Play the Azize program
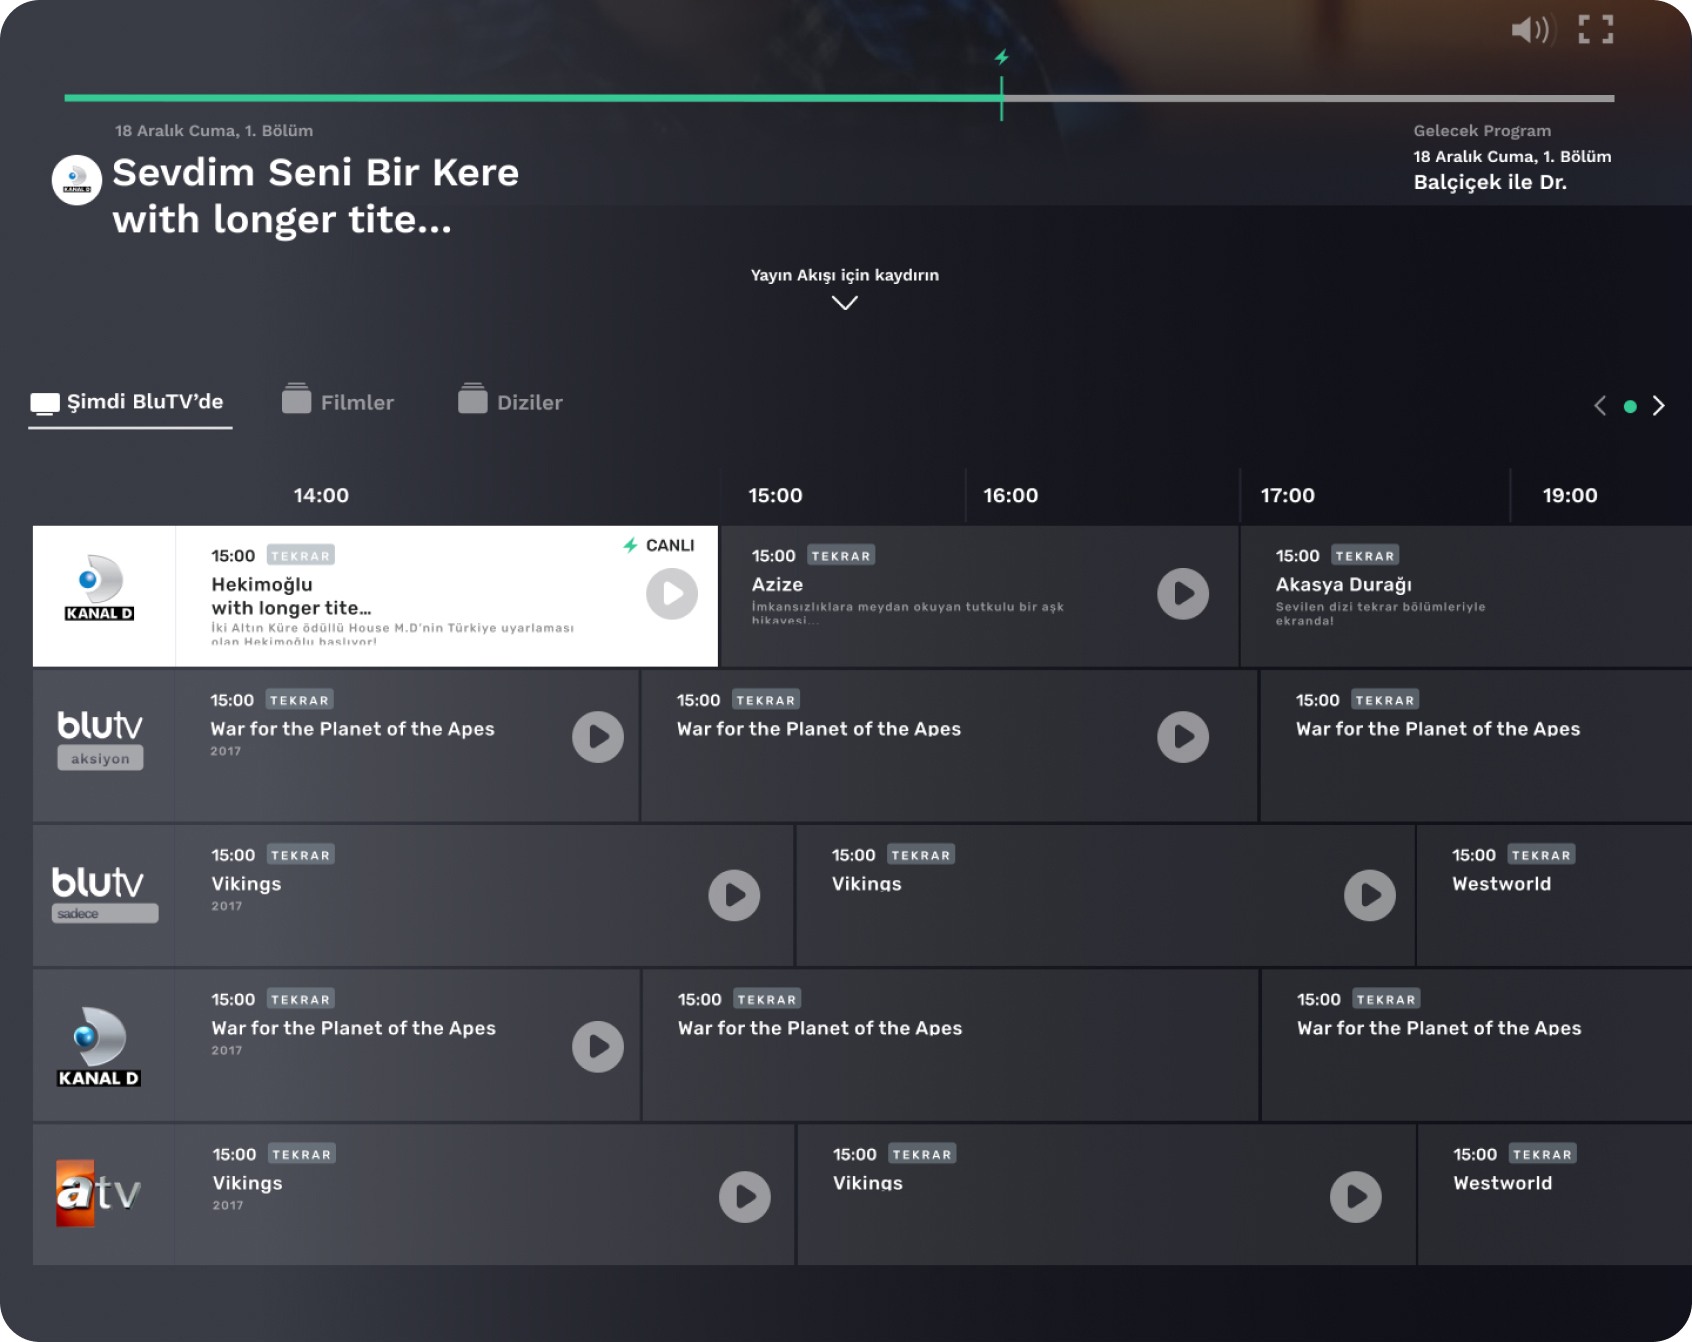The height and width of the screenshot is (1342, 1692). pyautogui.click(x=1183, y=594)
